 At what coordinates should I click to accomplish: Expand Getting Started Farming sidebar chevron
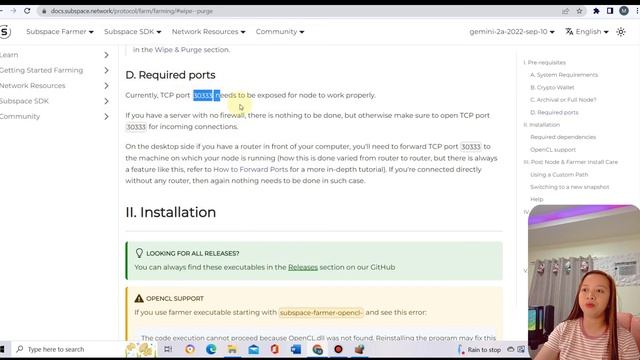click(106, 70)
